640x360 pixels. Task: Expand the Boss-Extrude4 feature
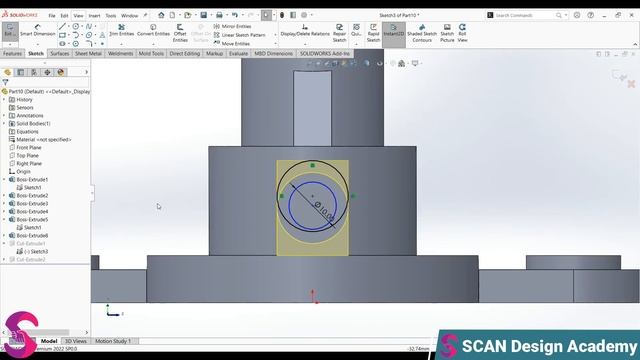coord(4,211)
